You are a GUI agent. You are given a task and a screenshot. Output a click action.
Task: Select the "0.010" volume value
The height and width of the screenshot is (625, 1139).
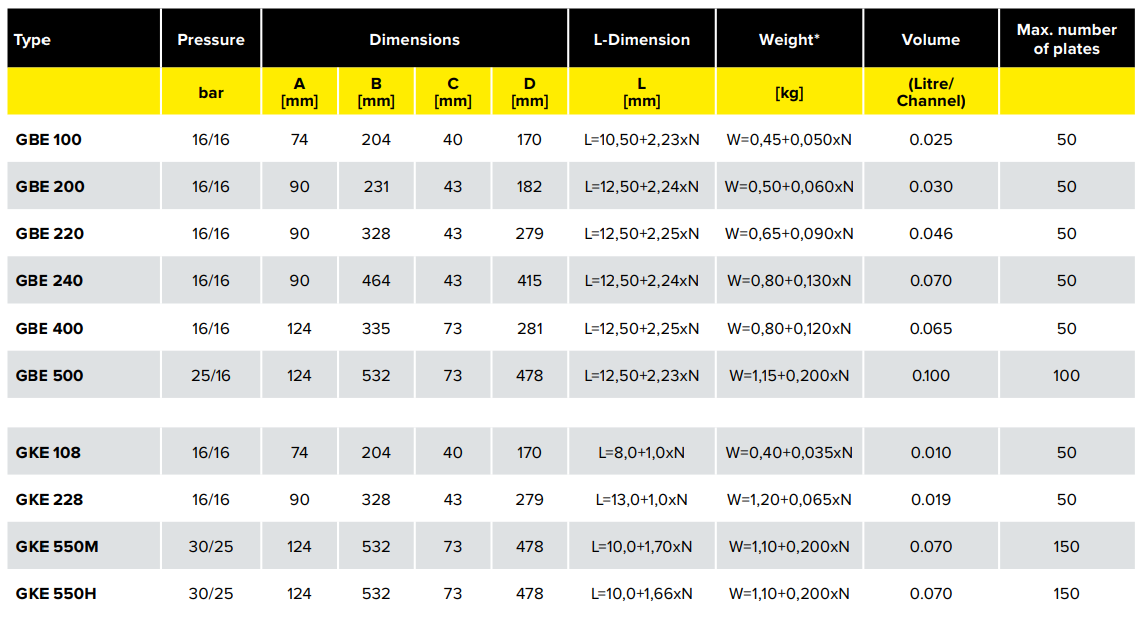click(931, 453)
